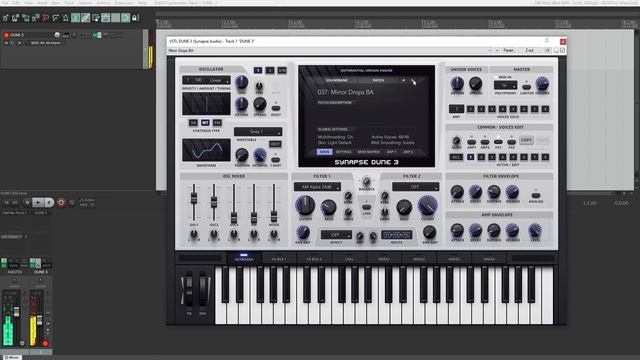Click the Amp Envelope Level knob
This screenshot has width=640, height=360.
click(535, 230)
